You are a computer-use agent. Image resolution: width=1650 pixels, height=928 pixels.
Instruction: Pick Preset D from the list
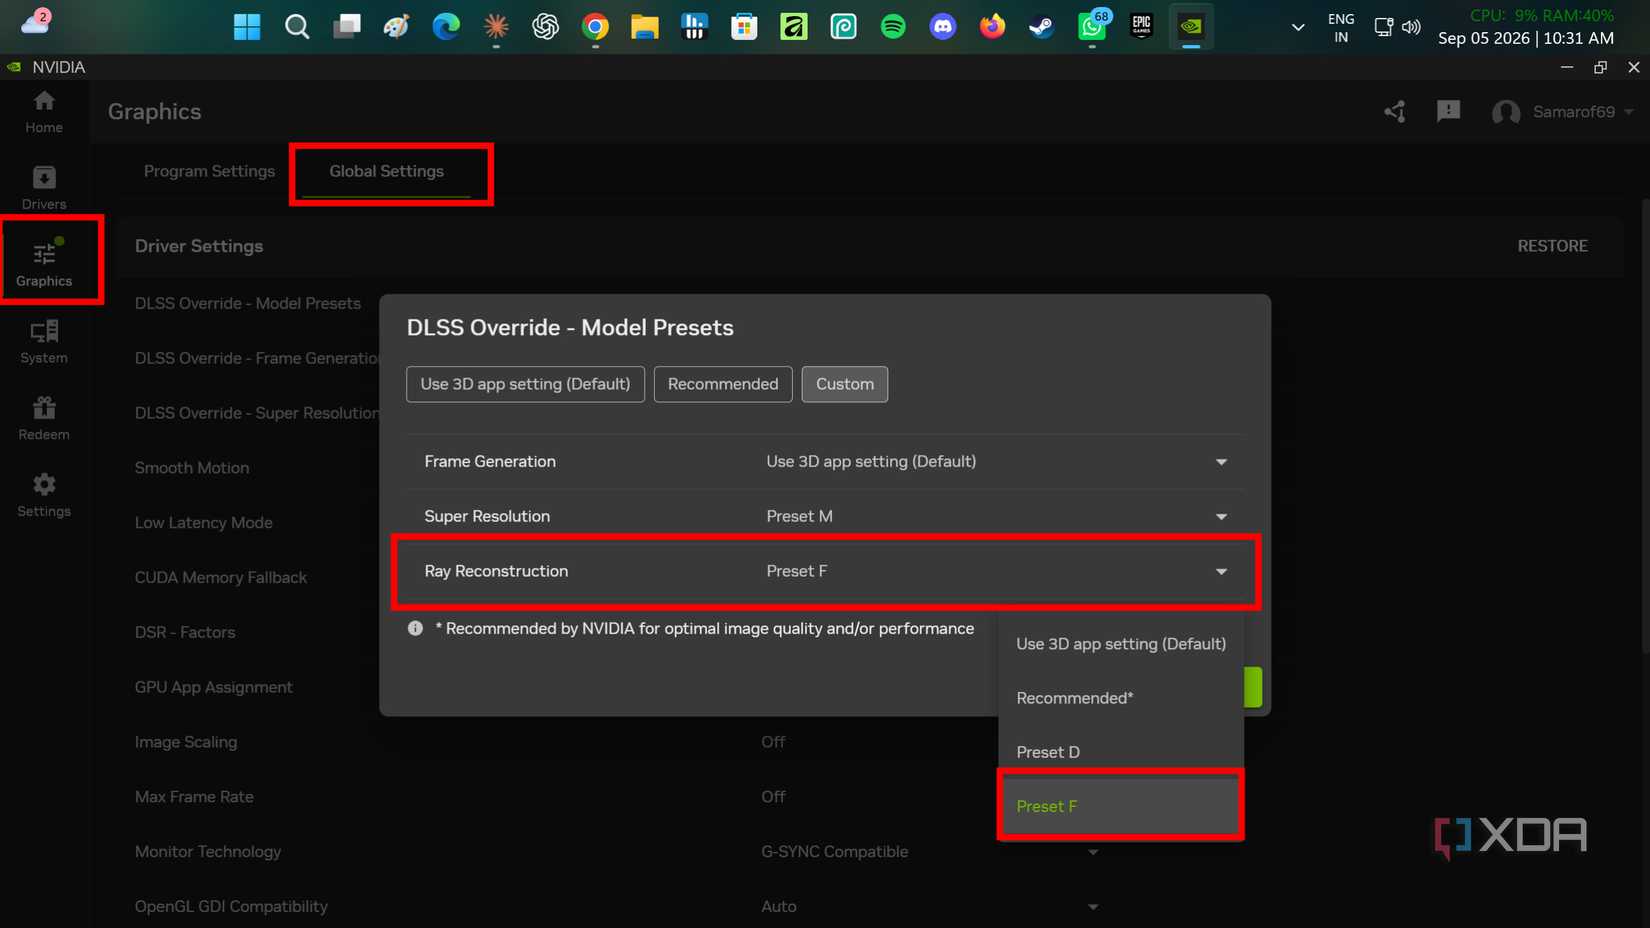1121,752
